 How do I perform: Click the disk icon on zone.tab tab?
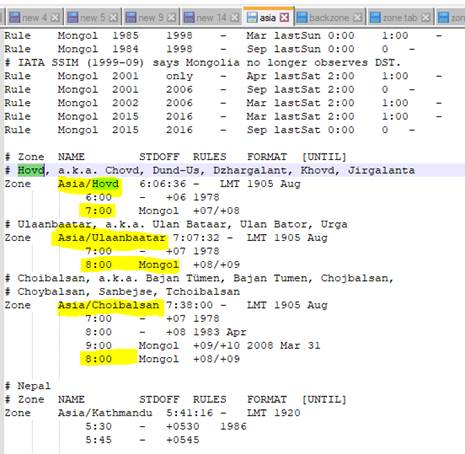(375, 17)
